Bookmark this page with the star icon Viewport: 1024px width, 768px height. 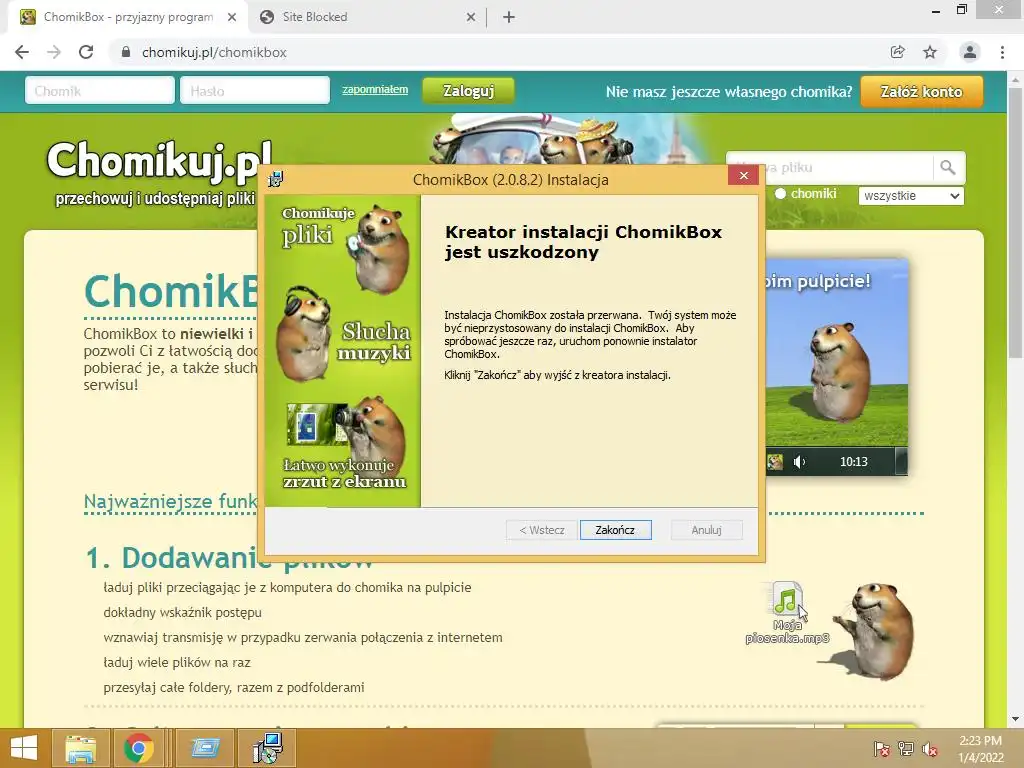click(x=930, y=52)
